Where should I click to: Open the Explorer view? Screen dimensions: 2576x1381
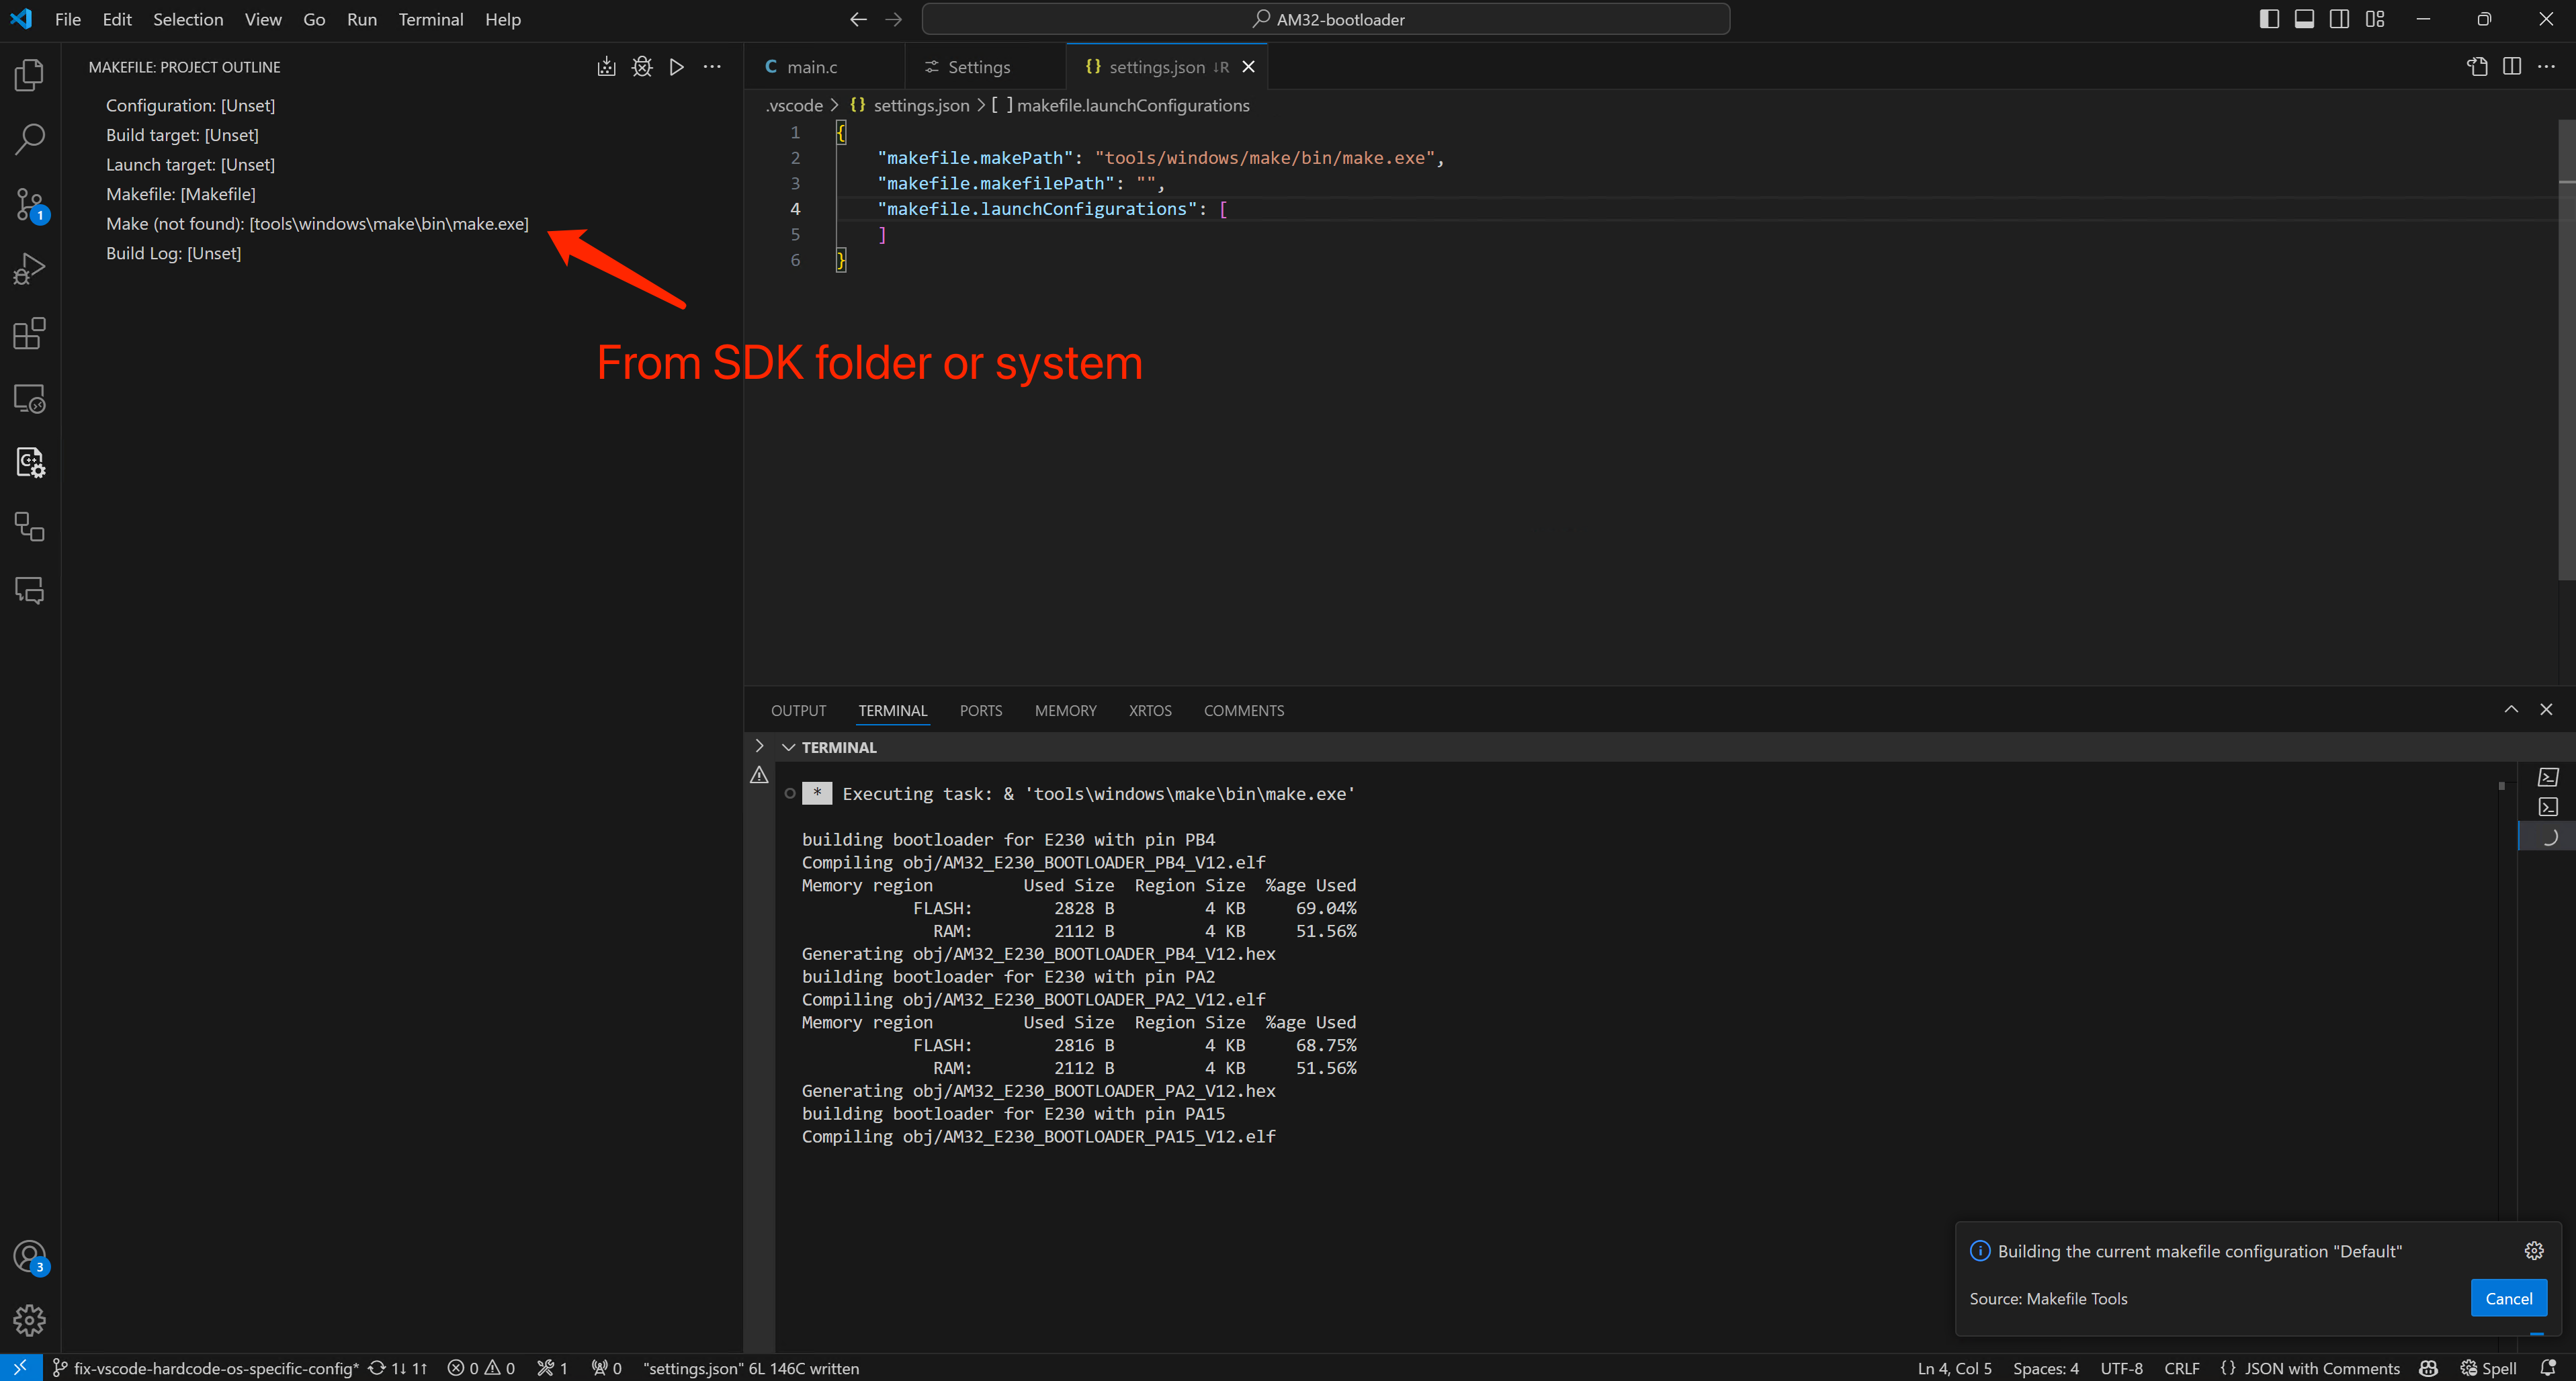coord(30,75)
